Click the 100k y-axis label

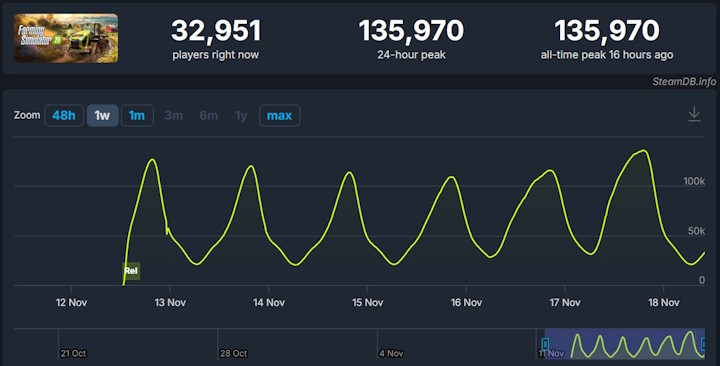pos(694,181)
